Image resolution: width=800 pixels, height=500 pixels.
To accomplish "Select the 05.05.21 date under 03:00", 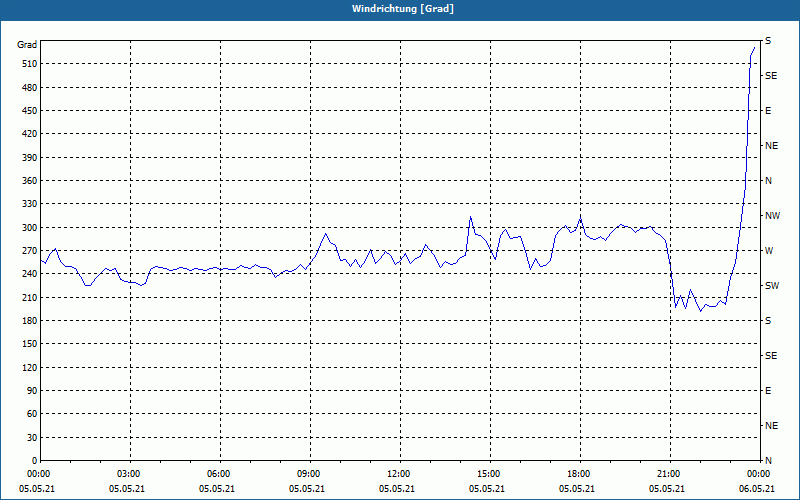I will point(127,488).
